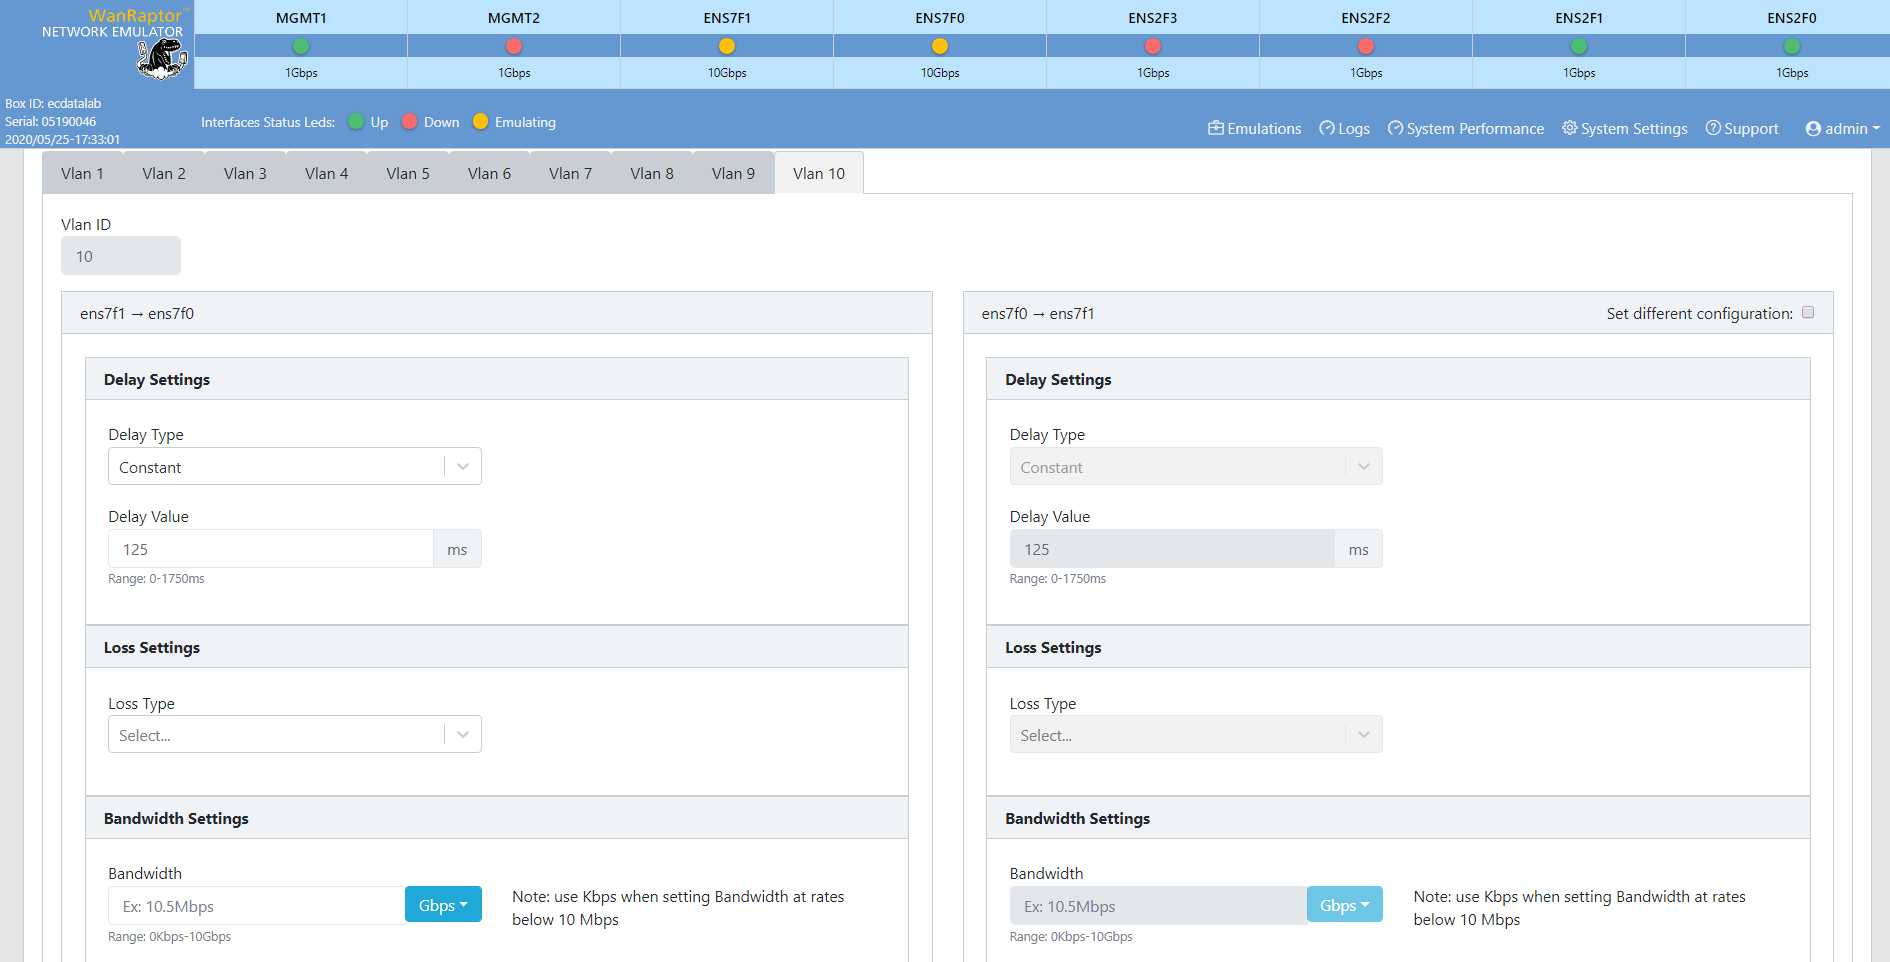
Task: Open System Settings
Action: click(1624, 129)
